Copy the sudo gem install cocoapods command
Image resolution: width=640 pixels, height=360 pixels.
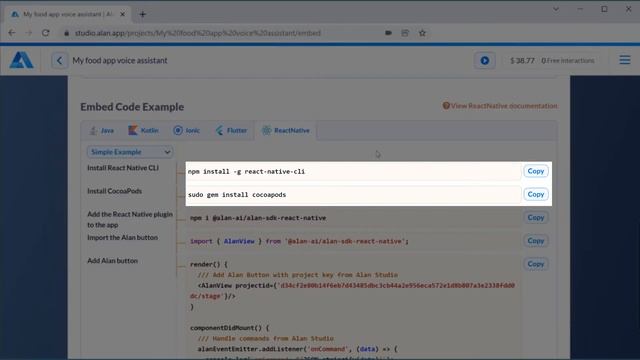536,194
